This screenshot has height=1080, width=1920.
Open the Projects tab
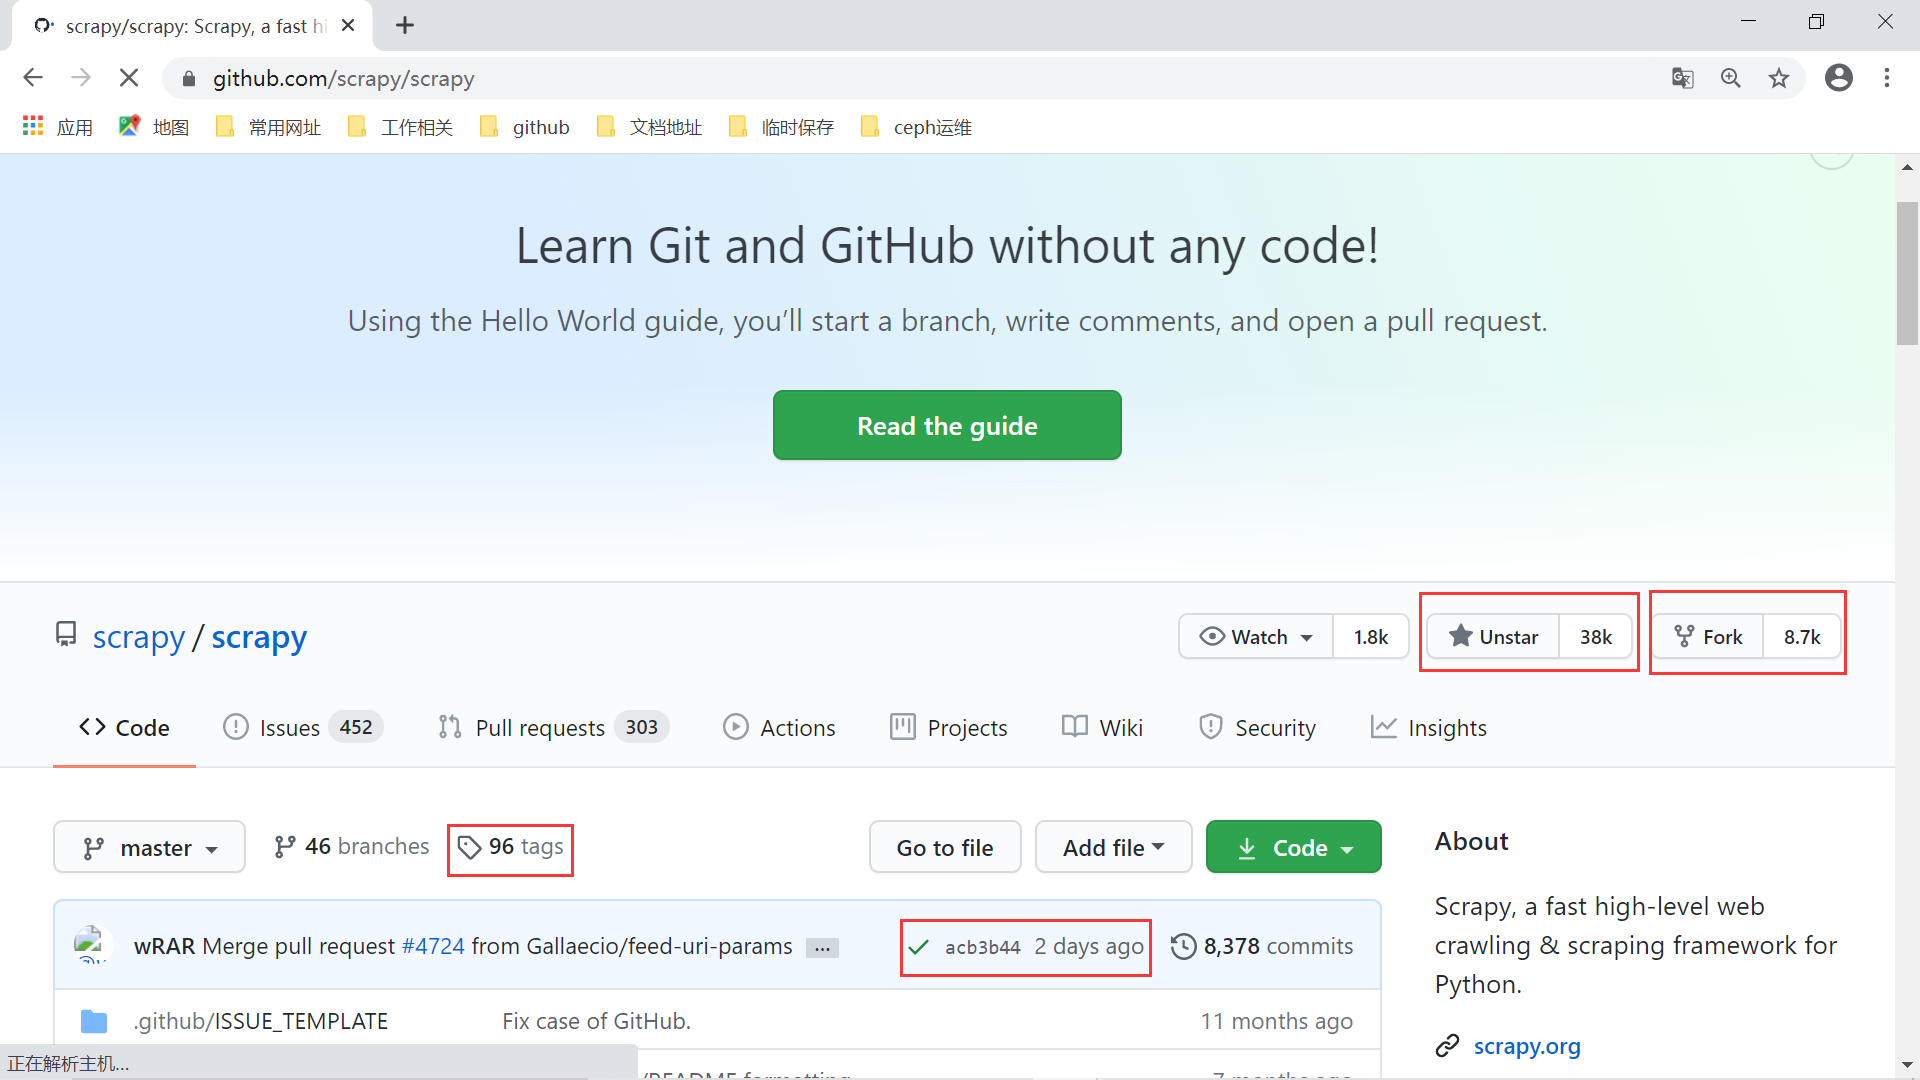pyautogui.click(x=949, y=728)
